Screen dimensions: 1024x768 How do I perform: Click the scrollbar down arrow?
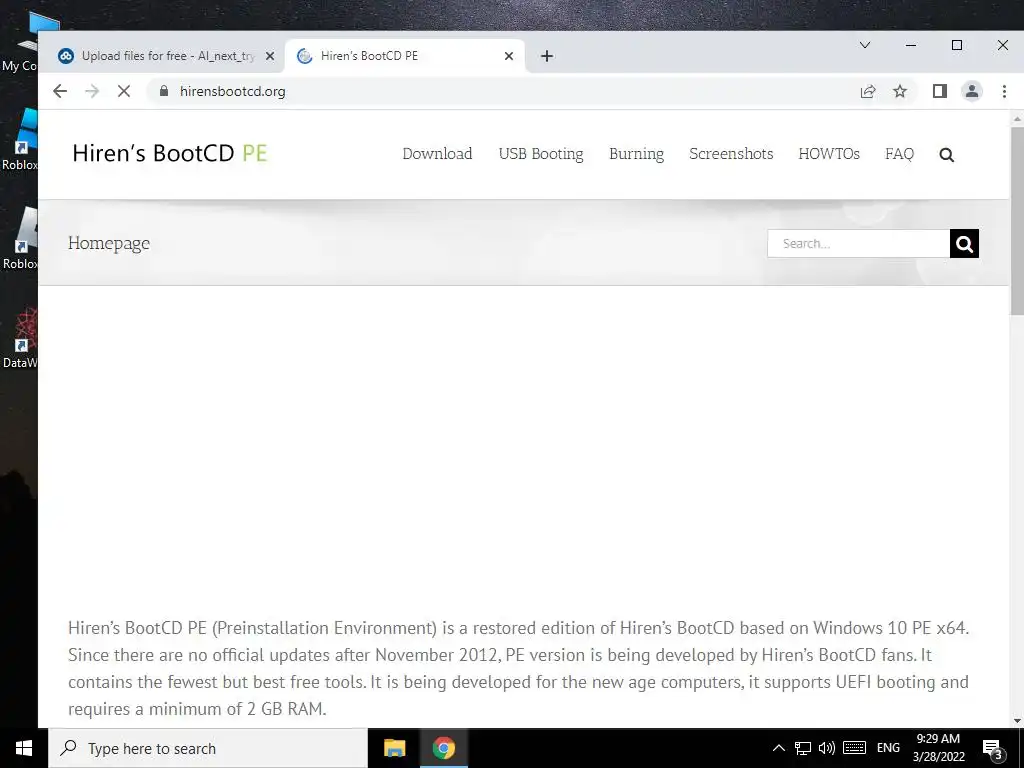[x=1017, y=721]
